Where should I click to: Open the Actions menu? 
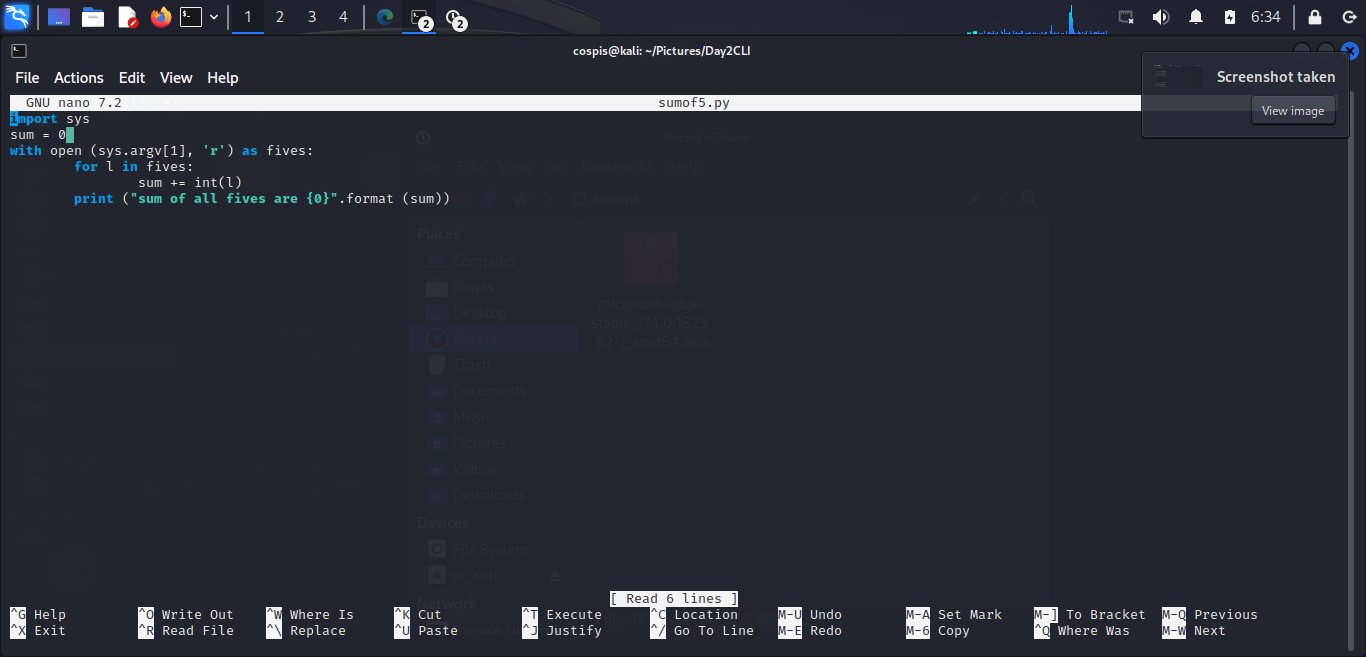pyautogui.click(x=78, y=77)
